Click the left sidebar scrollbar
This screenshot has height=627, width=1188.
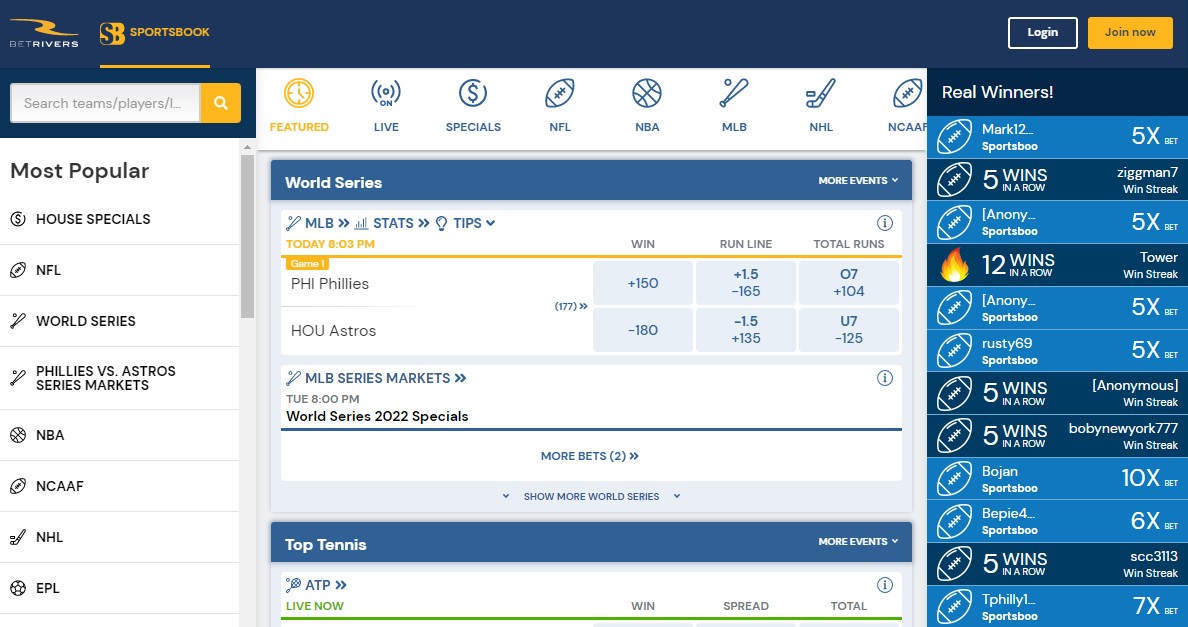click(247, 235)
